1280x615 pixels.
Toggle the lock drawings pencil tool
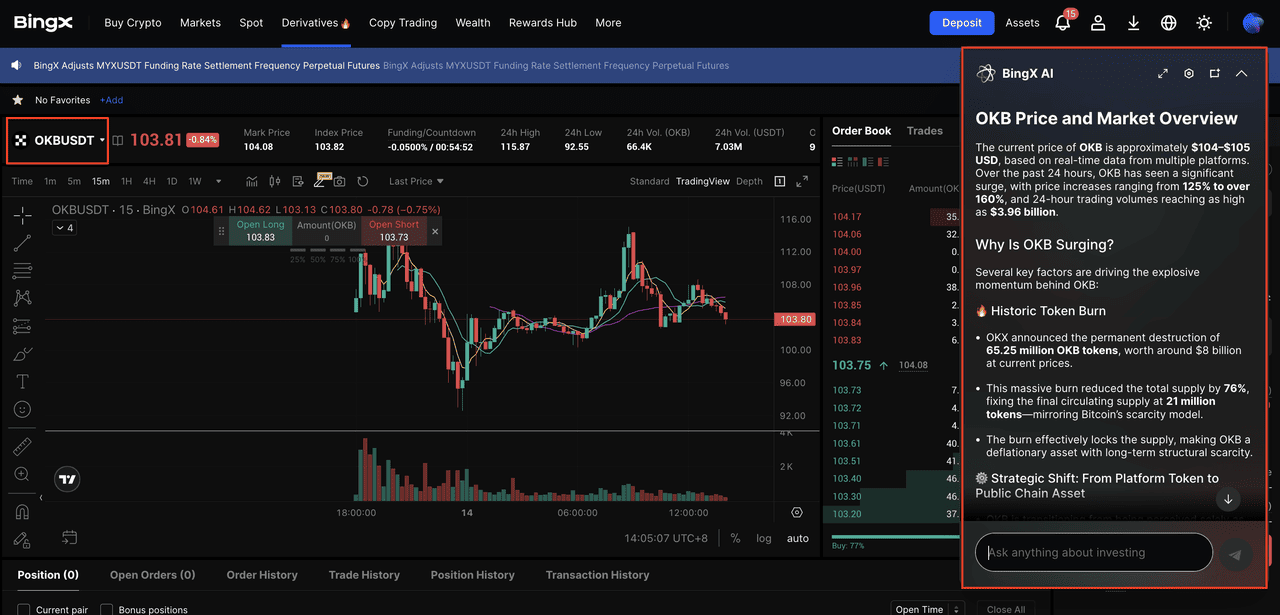pyautogui.click(x=22, y=540)
